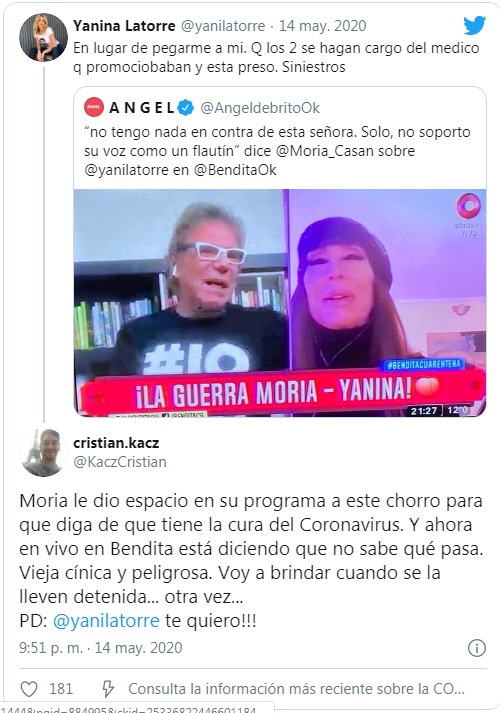Open the cristian.kacz display name

116,442
